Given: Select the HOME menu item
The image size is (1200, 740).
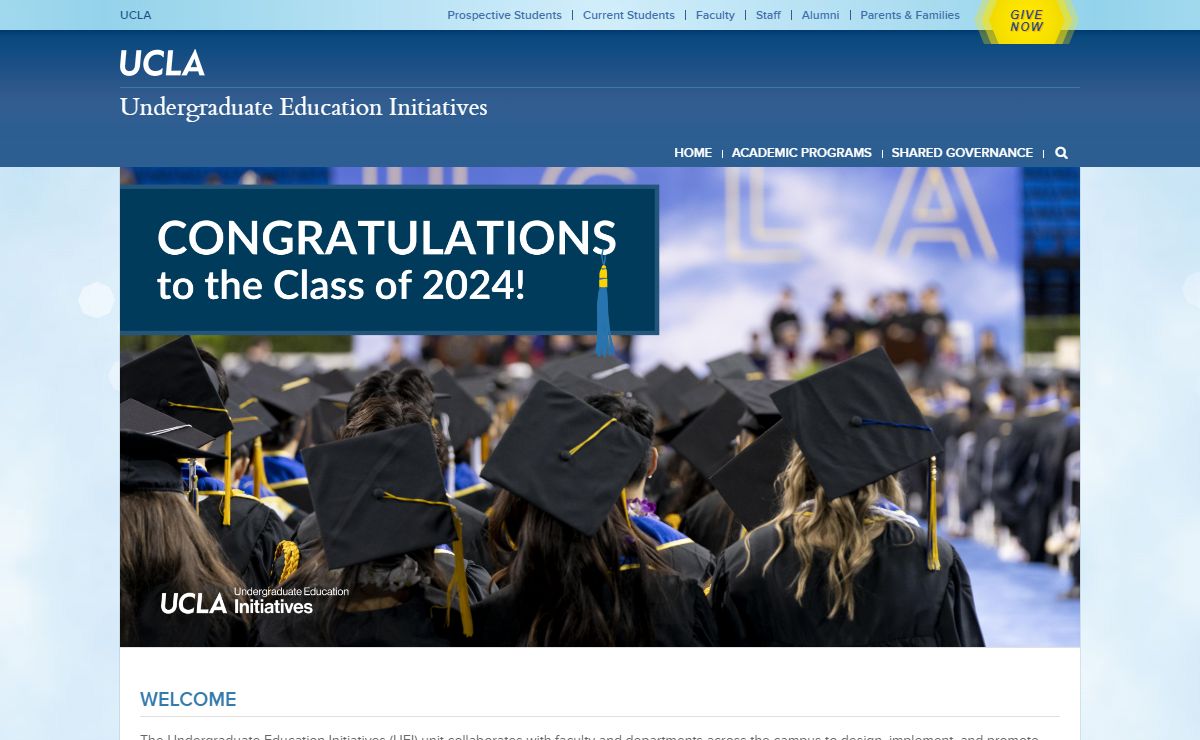Looking at the screenshot, I should pyautogui.click(x=693, y=153).
